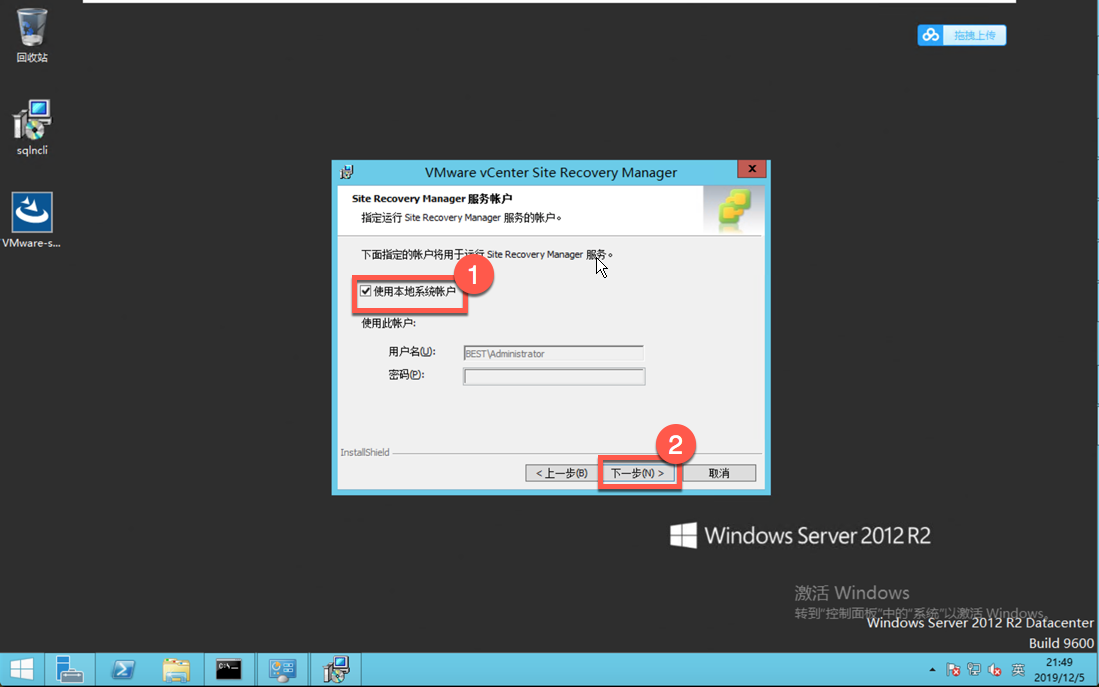
Task: Cancel the installation with 取消
Action: point(719,473)
